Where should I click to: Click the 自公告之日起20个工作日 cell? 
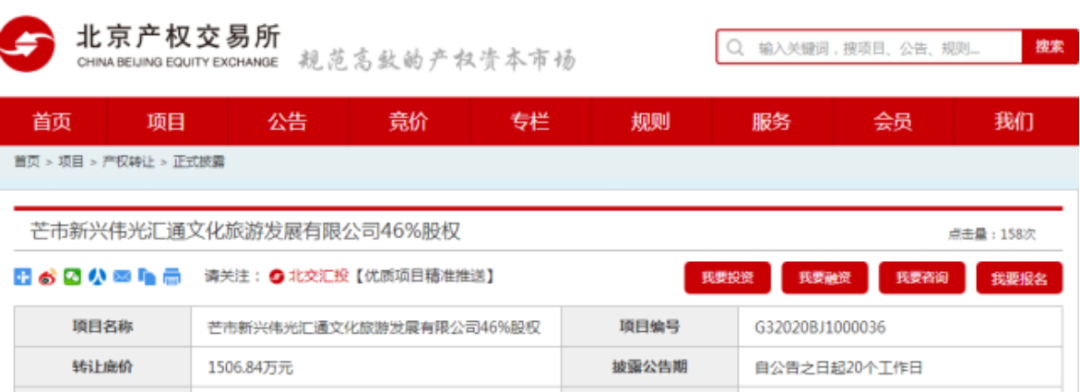coord(900,367)
